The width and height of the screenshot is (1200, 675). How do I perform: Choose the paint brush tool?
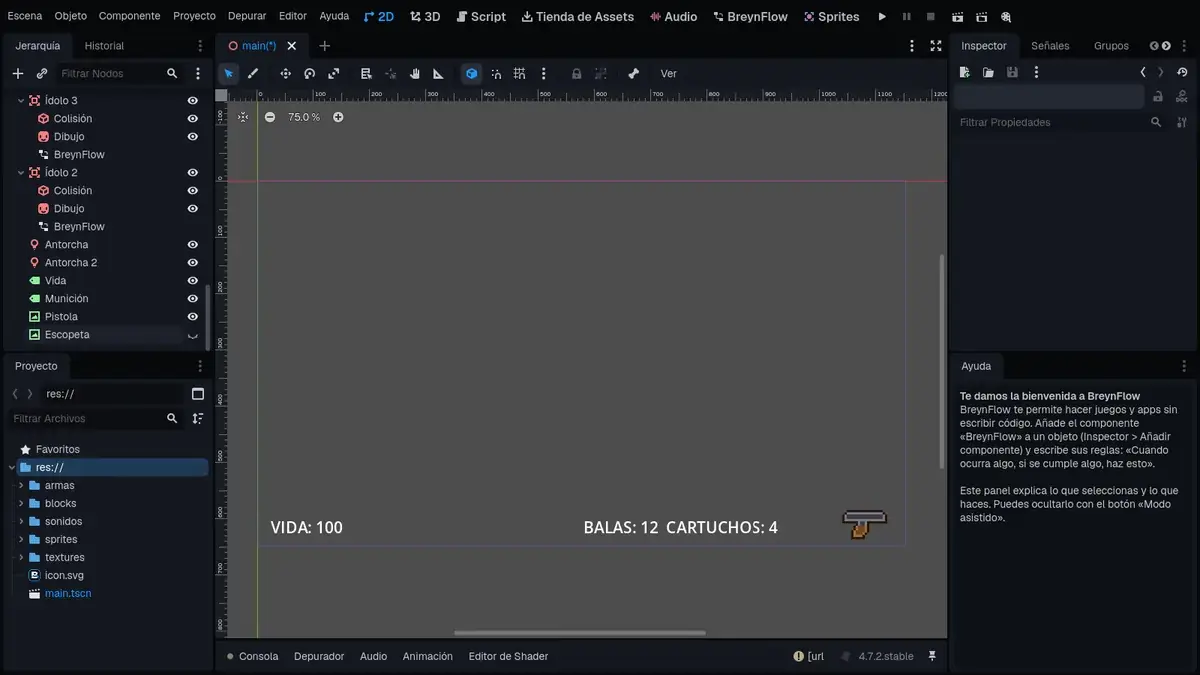click(x=253, y=73)
